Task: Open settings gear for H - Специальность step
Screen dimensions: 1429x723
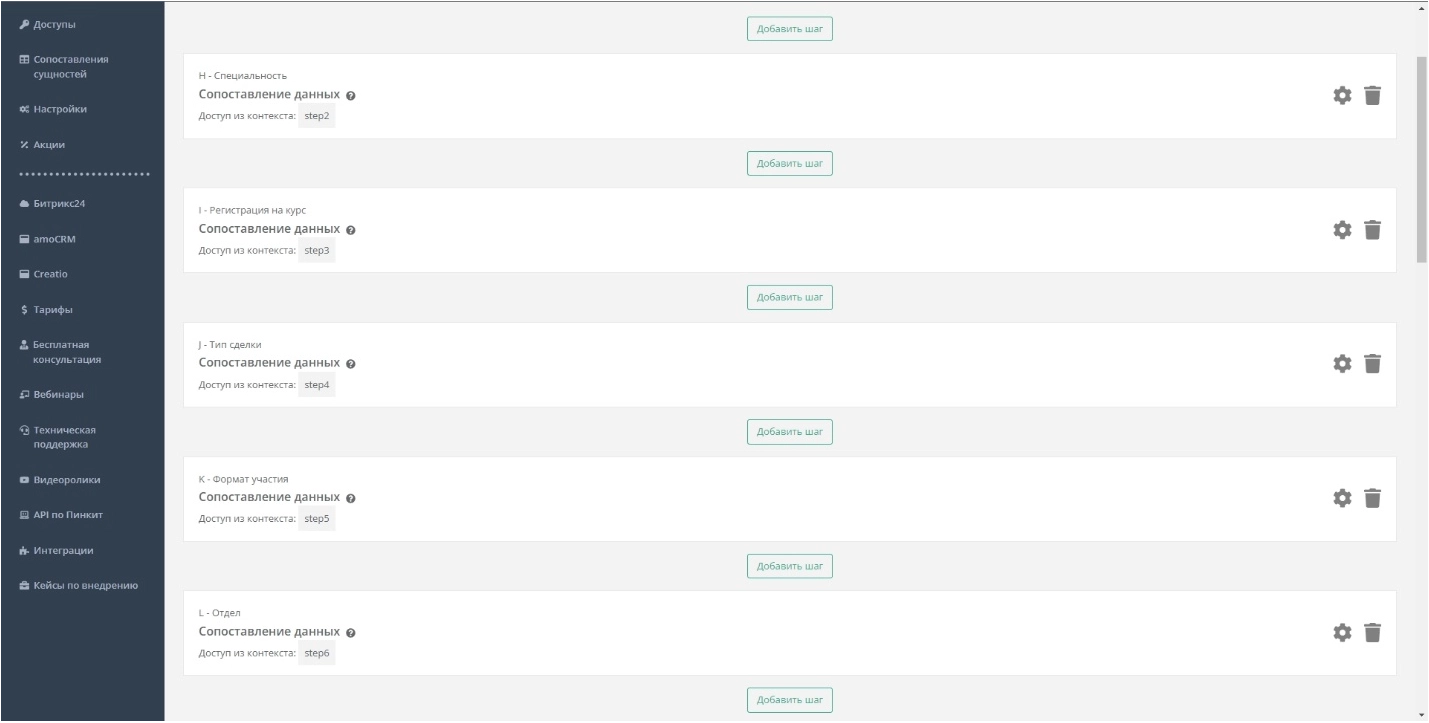Action: point(1342,96)
